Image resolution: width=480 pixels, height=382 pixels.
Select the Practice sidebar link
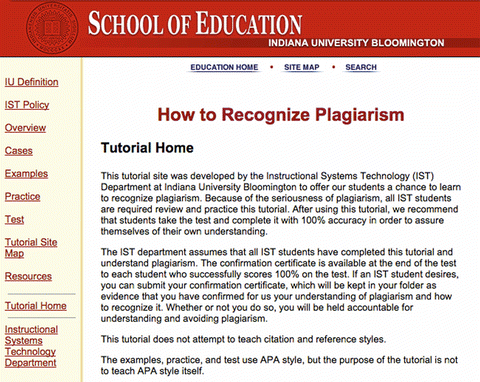(x=22, y=197)
